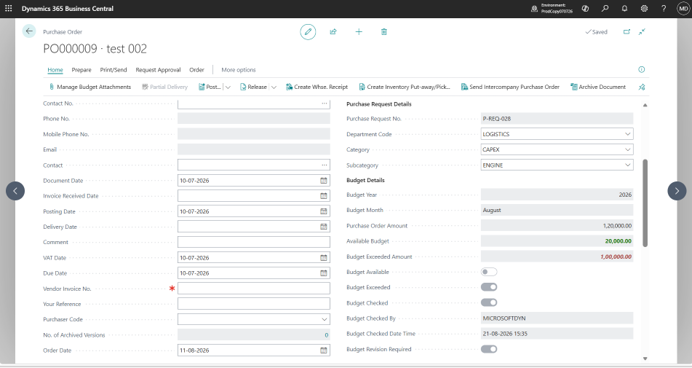The width and height of the screenshot is (692, 368).
Task: Click the Vendor Invoice No. field
Action: [254, 289]
